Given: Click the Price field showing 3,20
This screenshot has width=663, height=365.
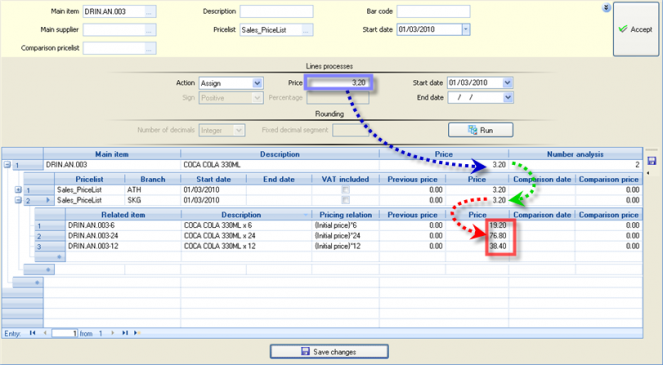Looking at the screenshot, I should click(338, 83).
